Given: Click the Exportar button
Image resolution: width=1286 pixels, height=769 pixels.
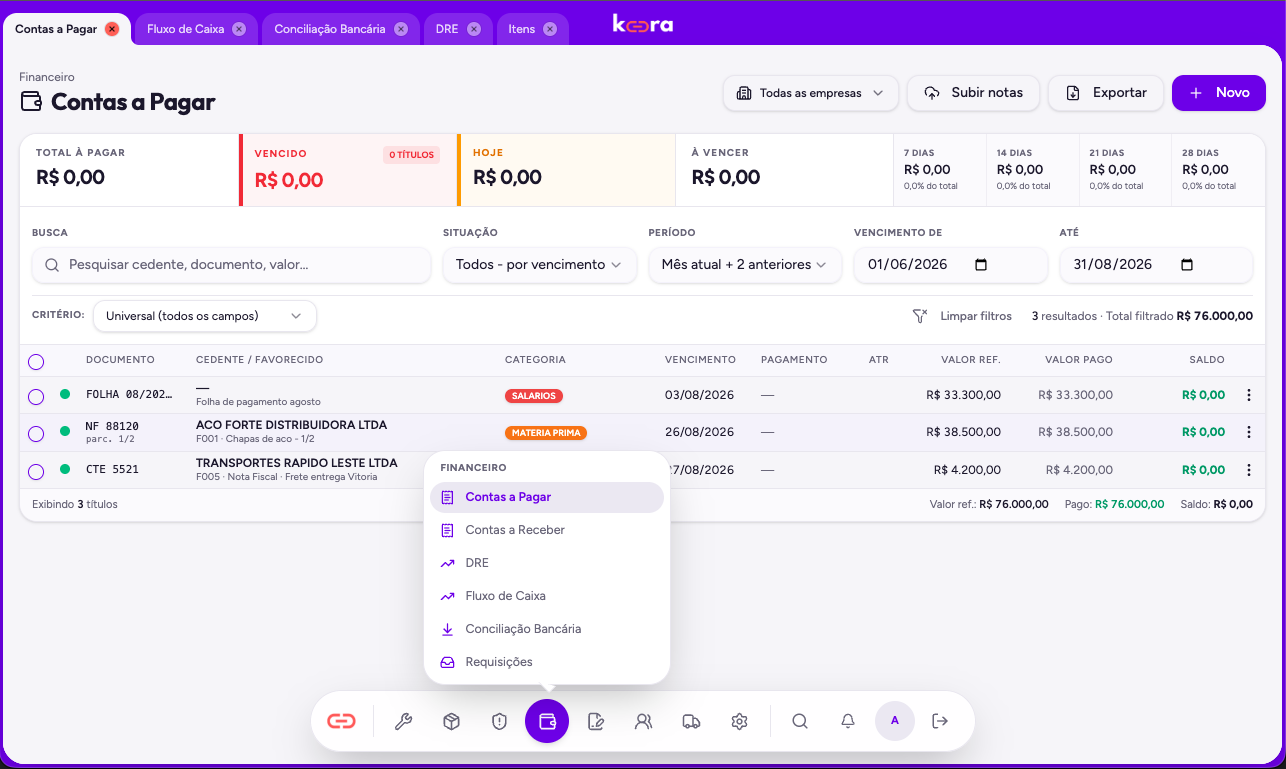Looking at the screenshot, I should coord(1106,93).
